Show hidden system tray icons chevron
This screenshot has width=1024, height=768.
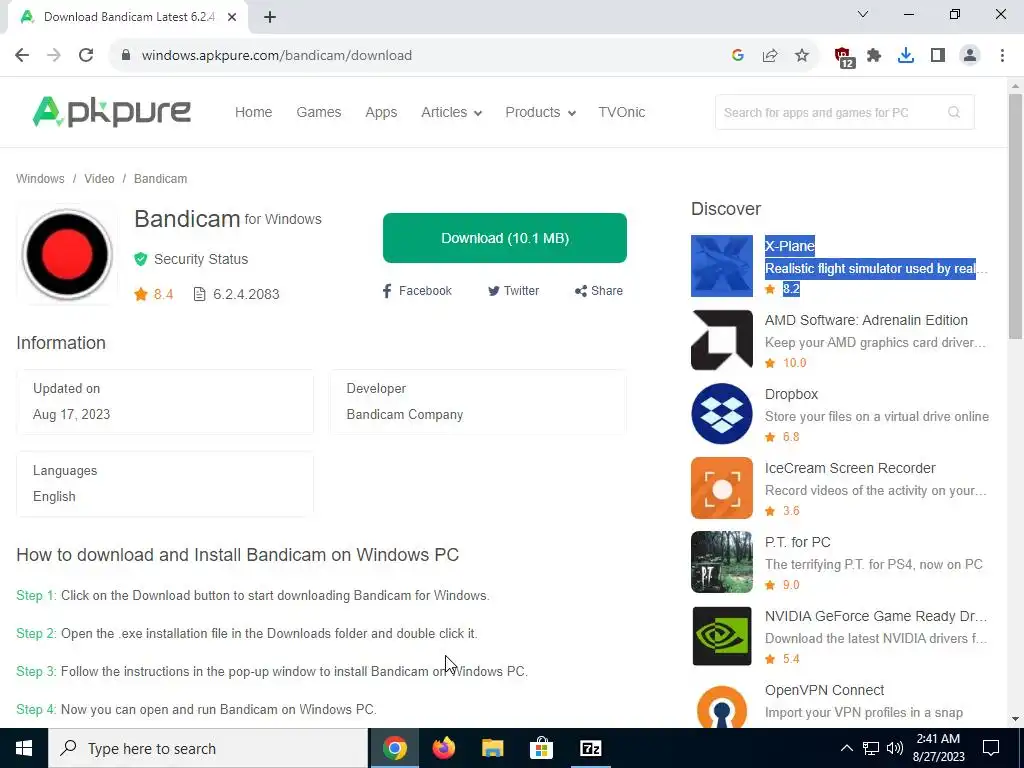846,748
